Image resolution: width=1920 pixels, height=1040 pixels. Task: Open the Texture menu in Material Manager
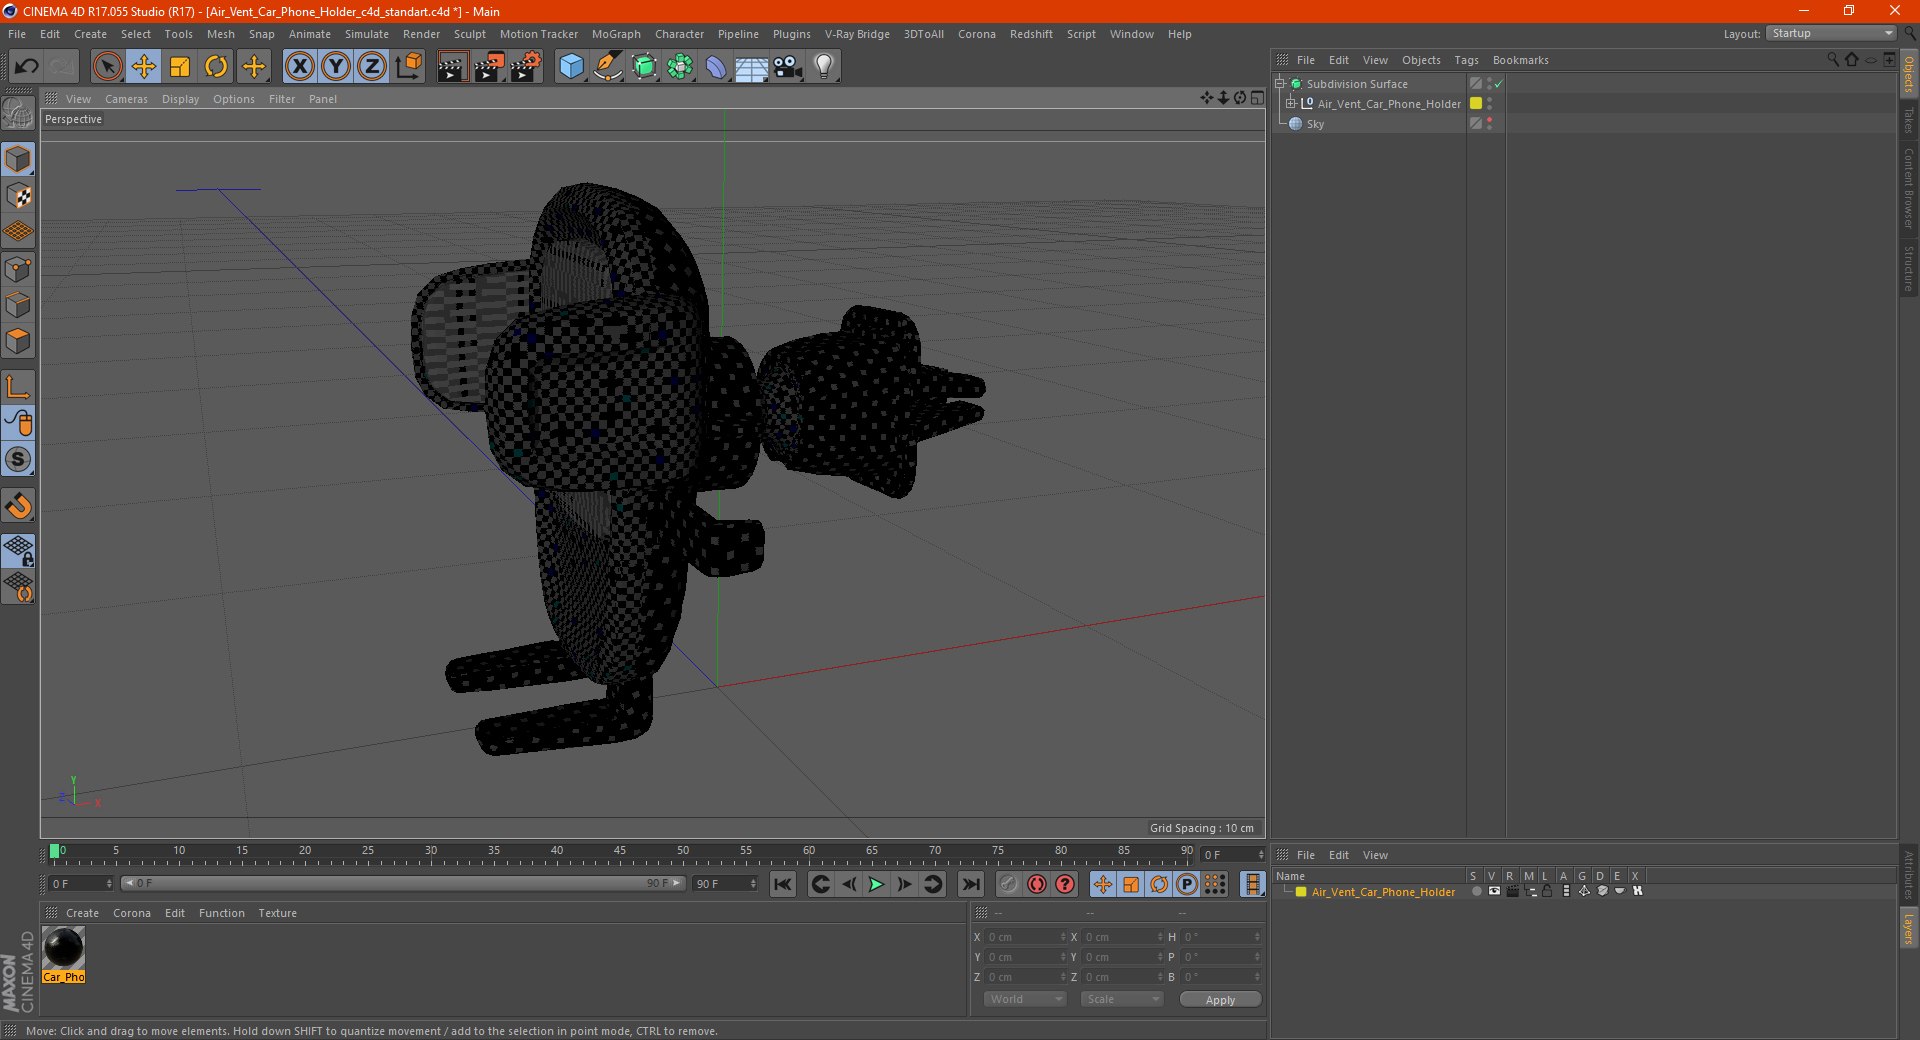point(277,913)
